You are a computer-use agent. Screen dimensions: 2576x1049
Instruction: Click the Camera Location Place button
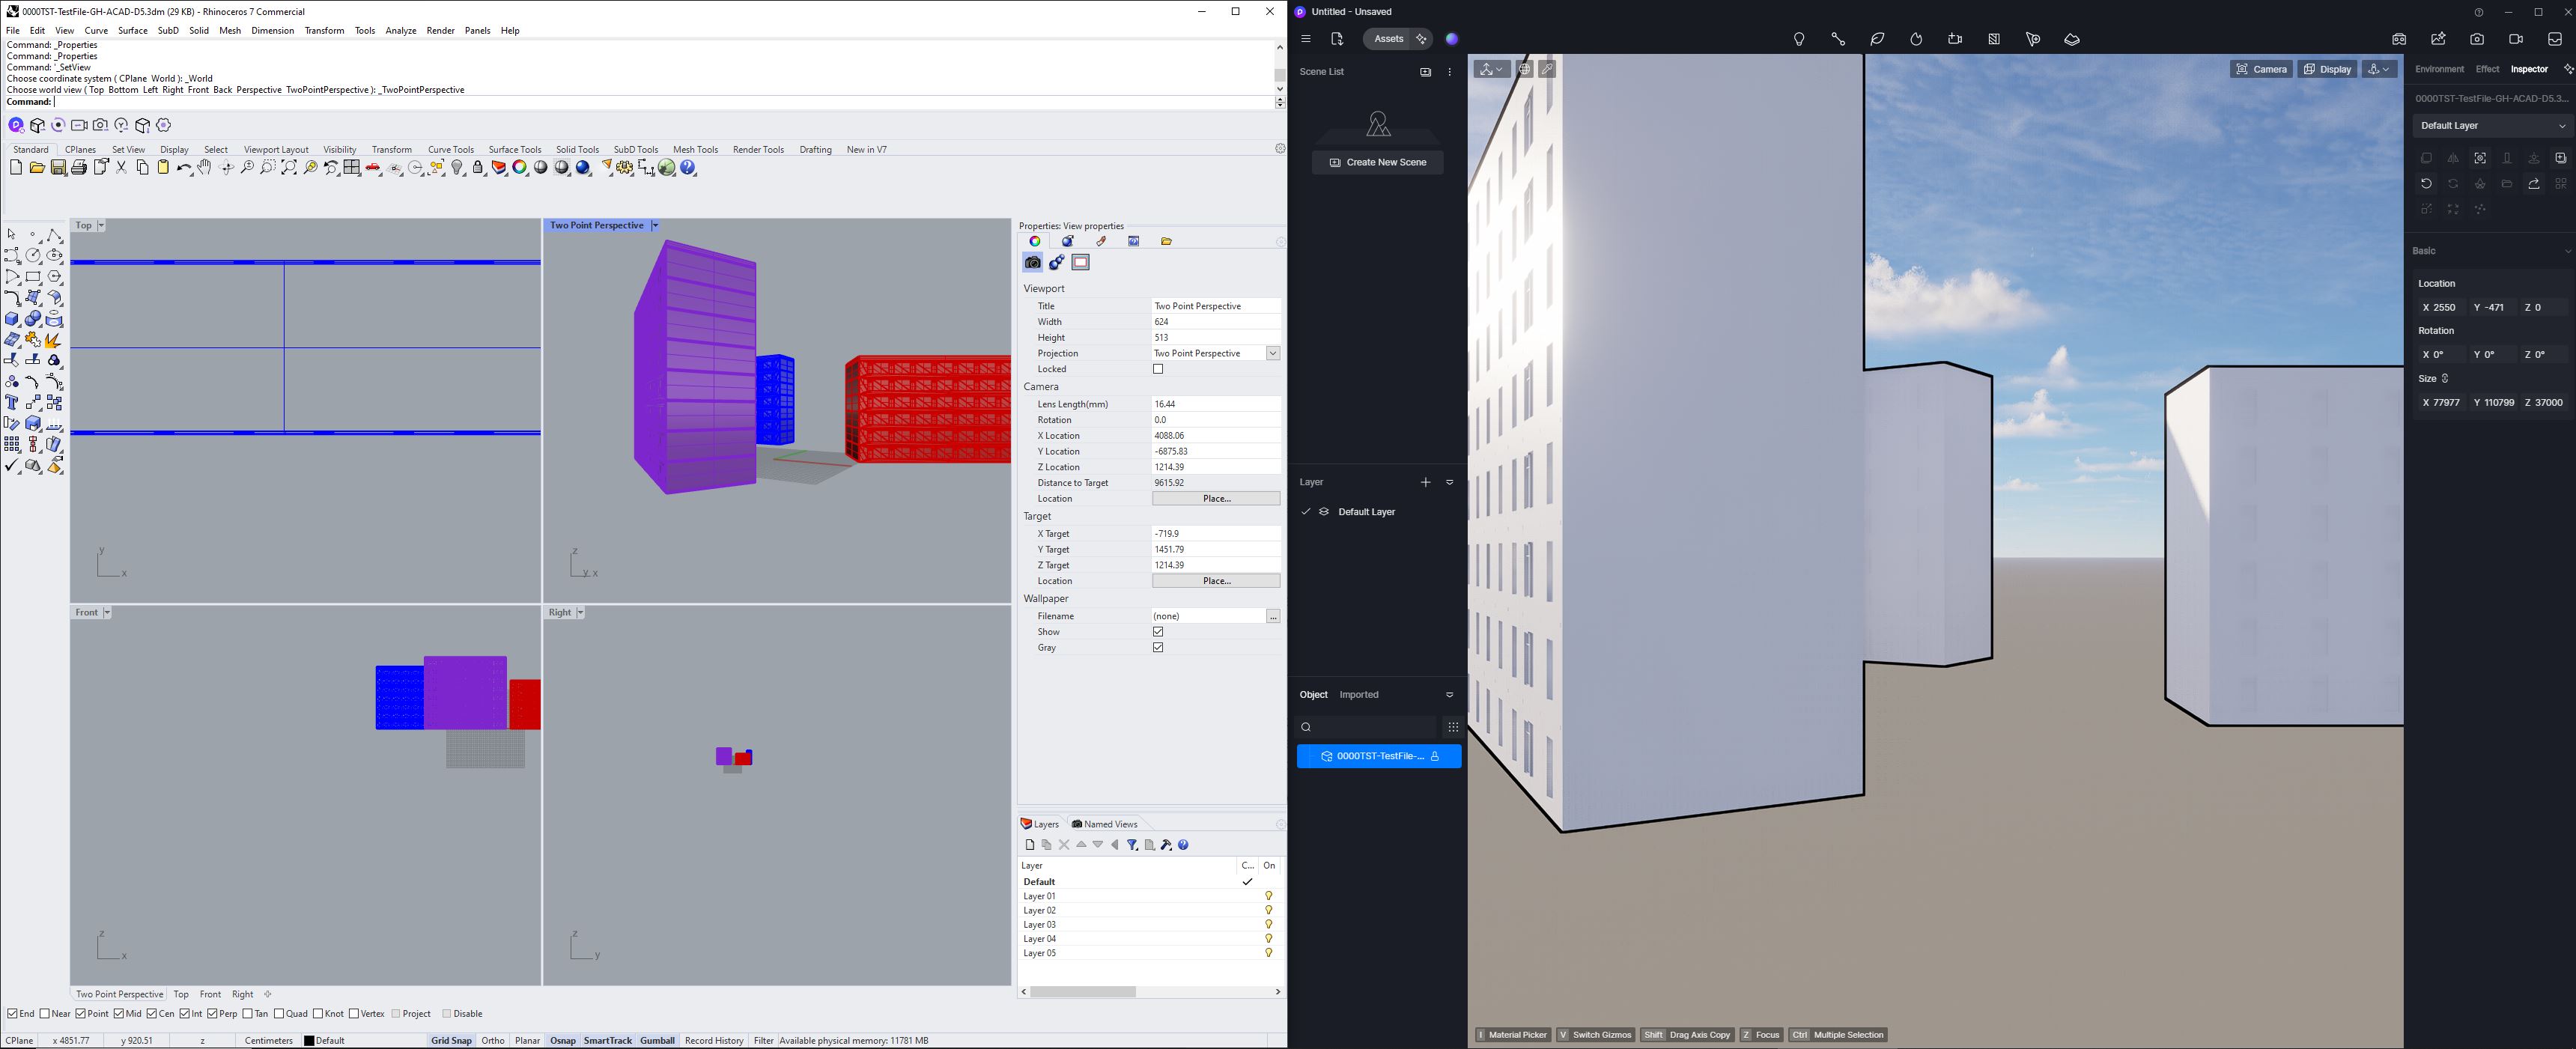tap(1216, 499)
